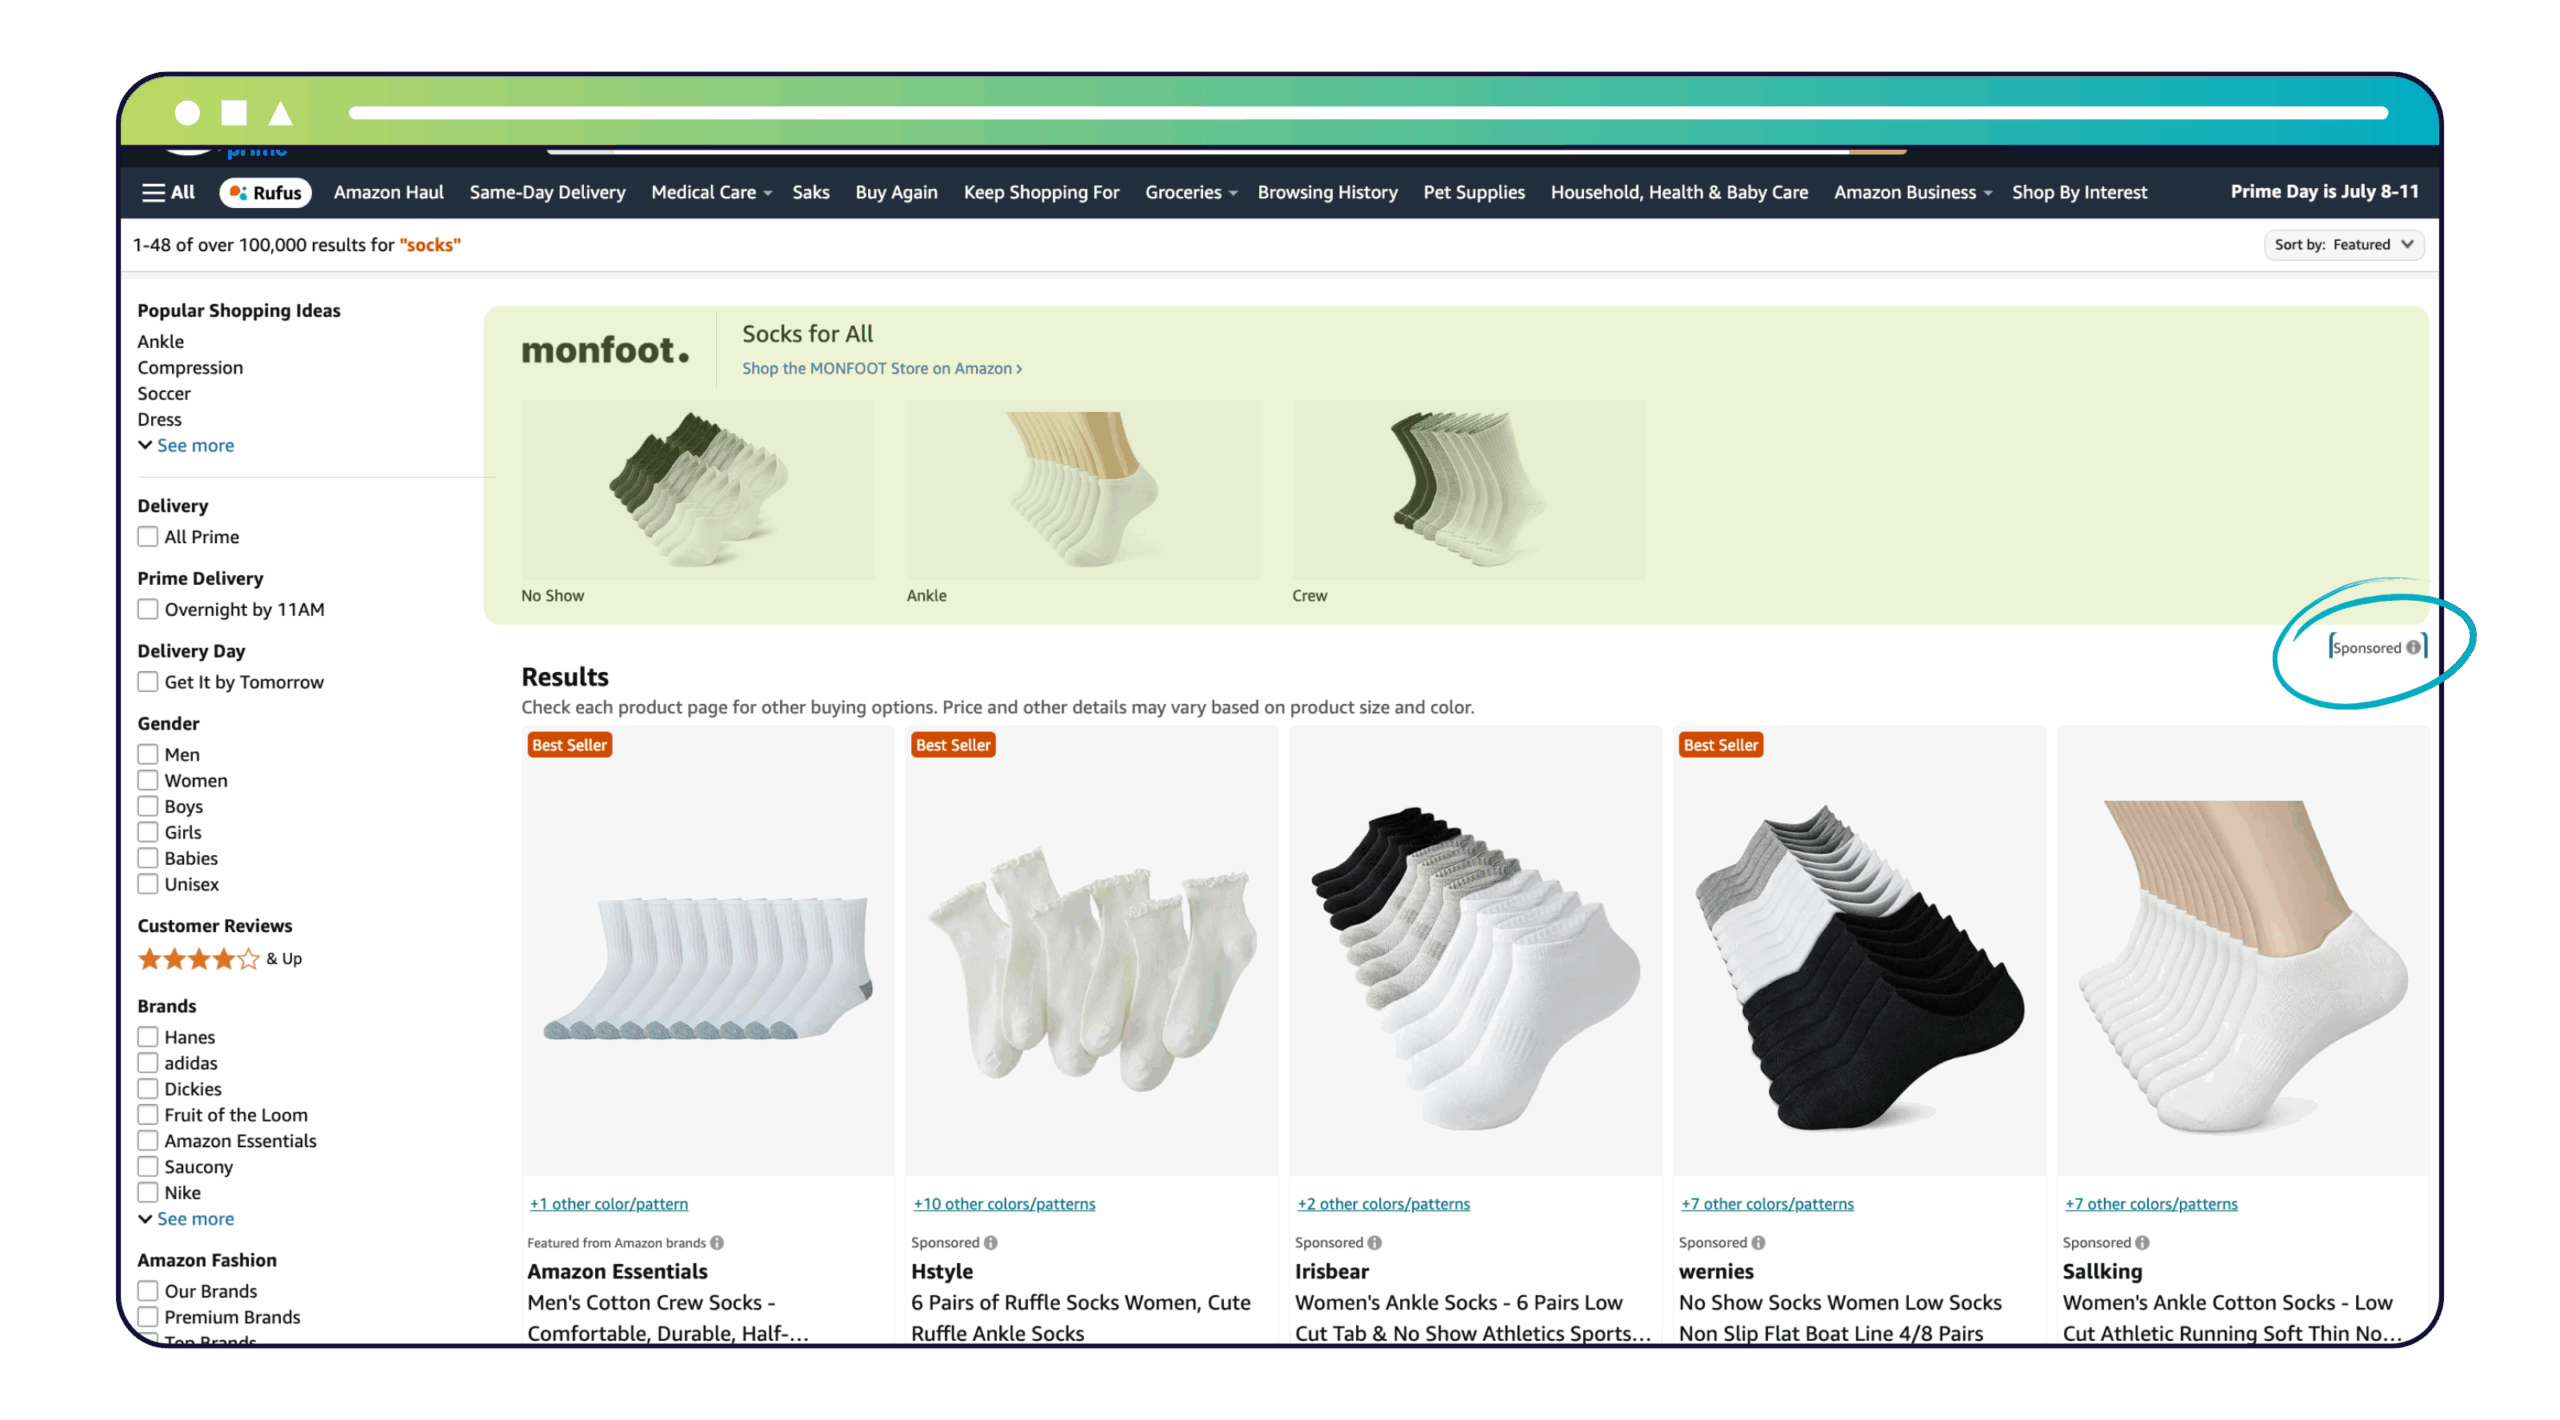Open Keep Shopping For

(x=1041, y=192)
